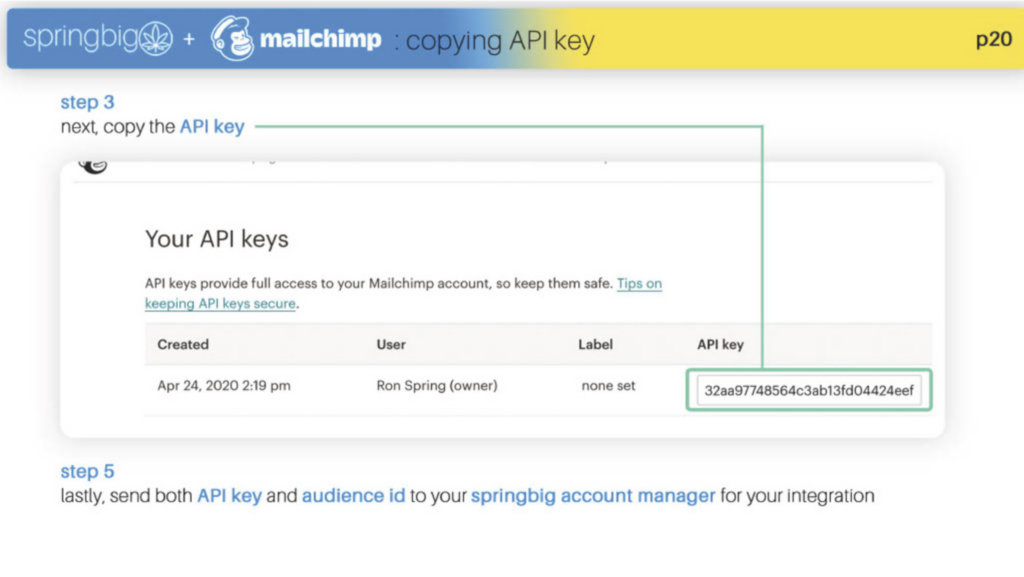
Task: Click springbig account manager text
Action: point(593,496)
